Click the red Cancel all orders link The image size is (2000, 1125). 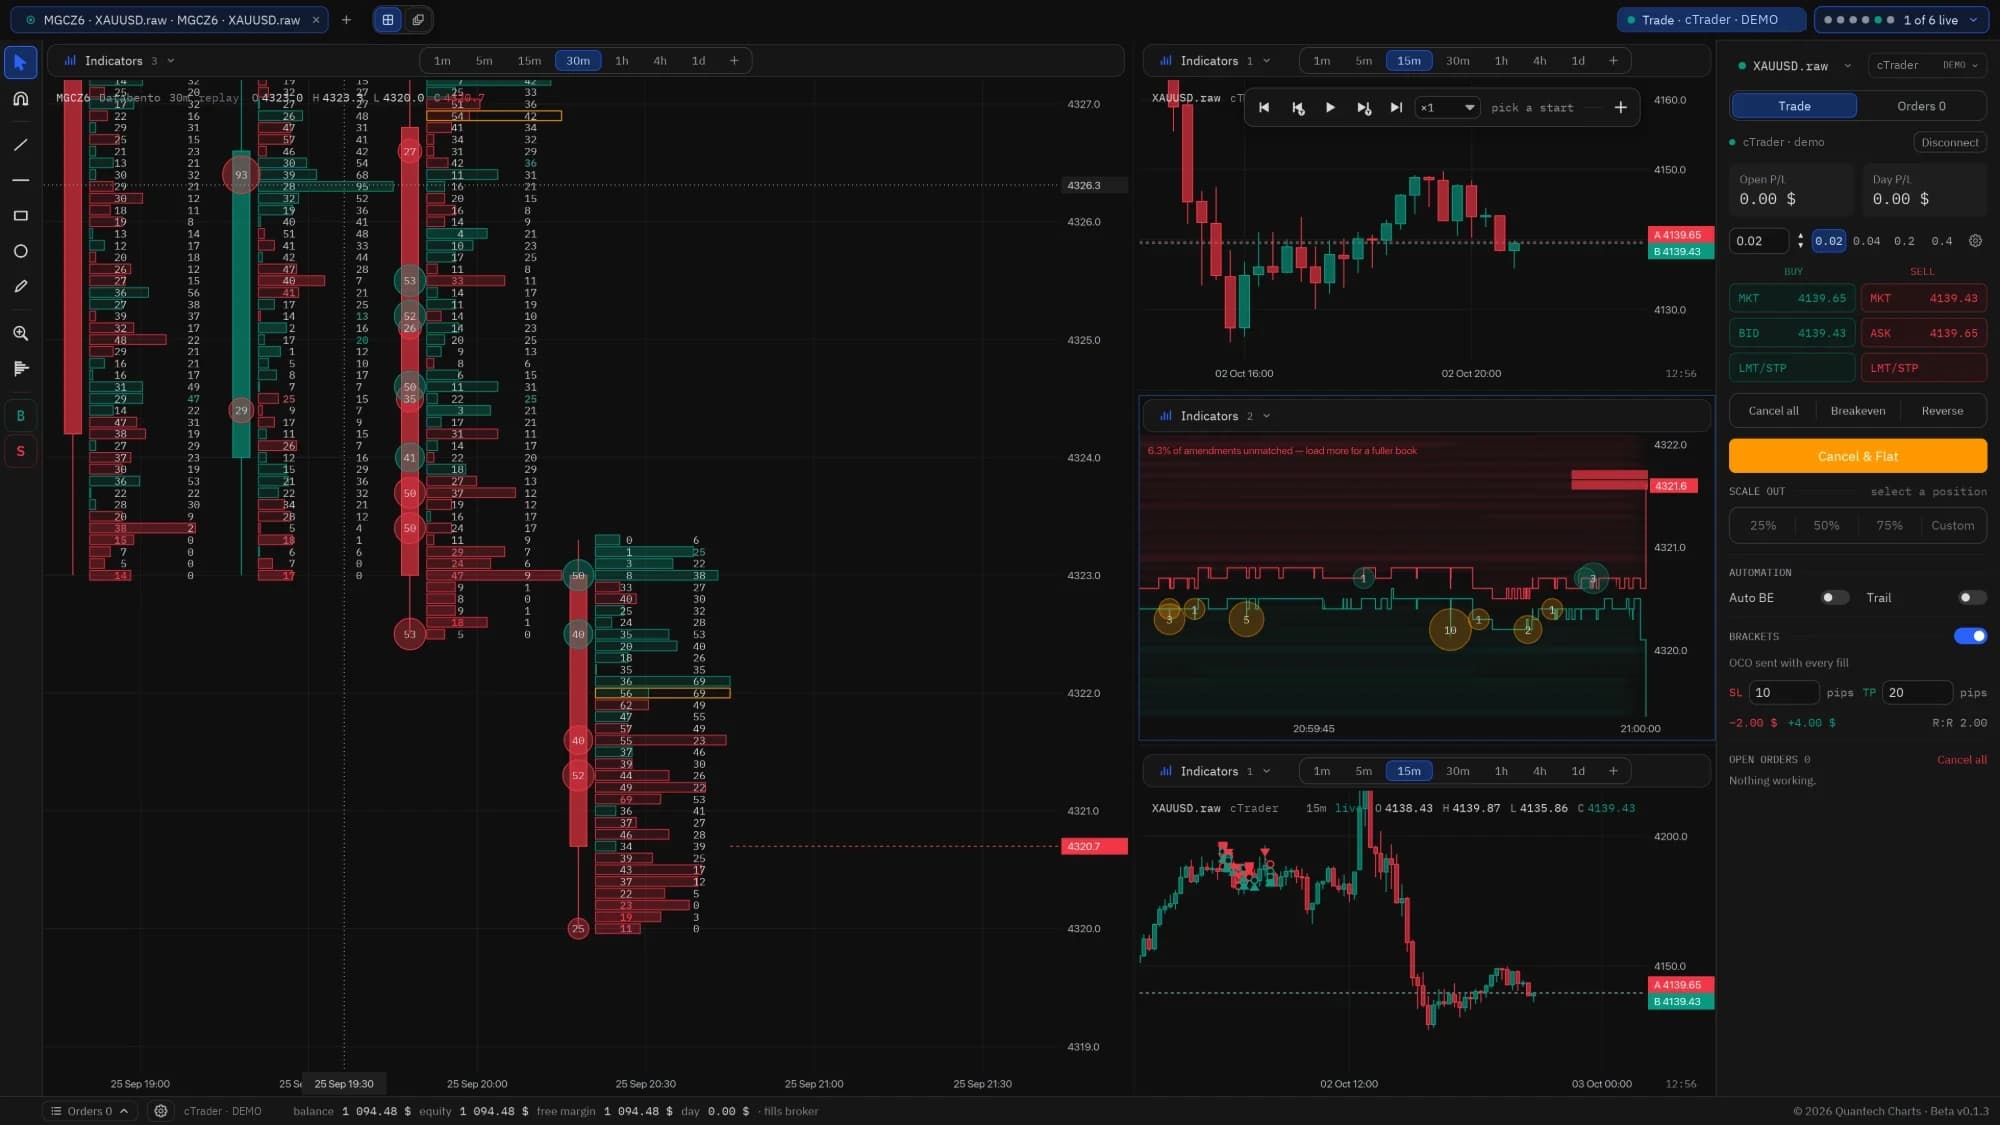1961,760
